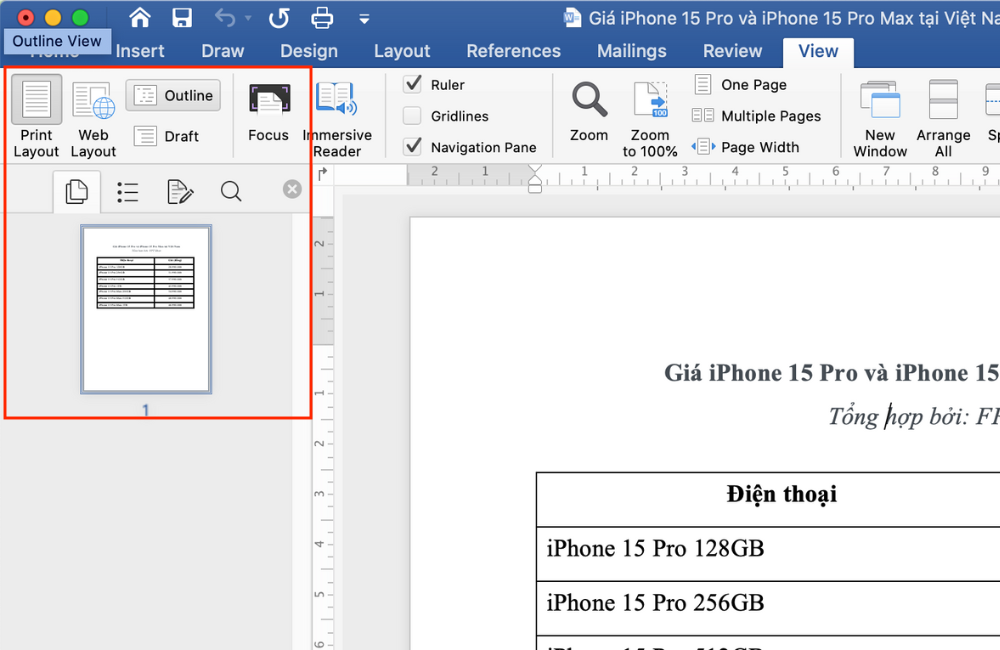Fit the view to Page Width

(x=746, y=147)
